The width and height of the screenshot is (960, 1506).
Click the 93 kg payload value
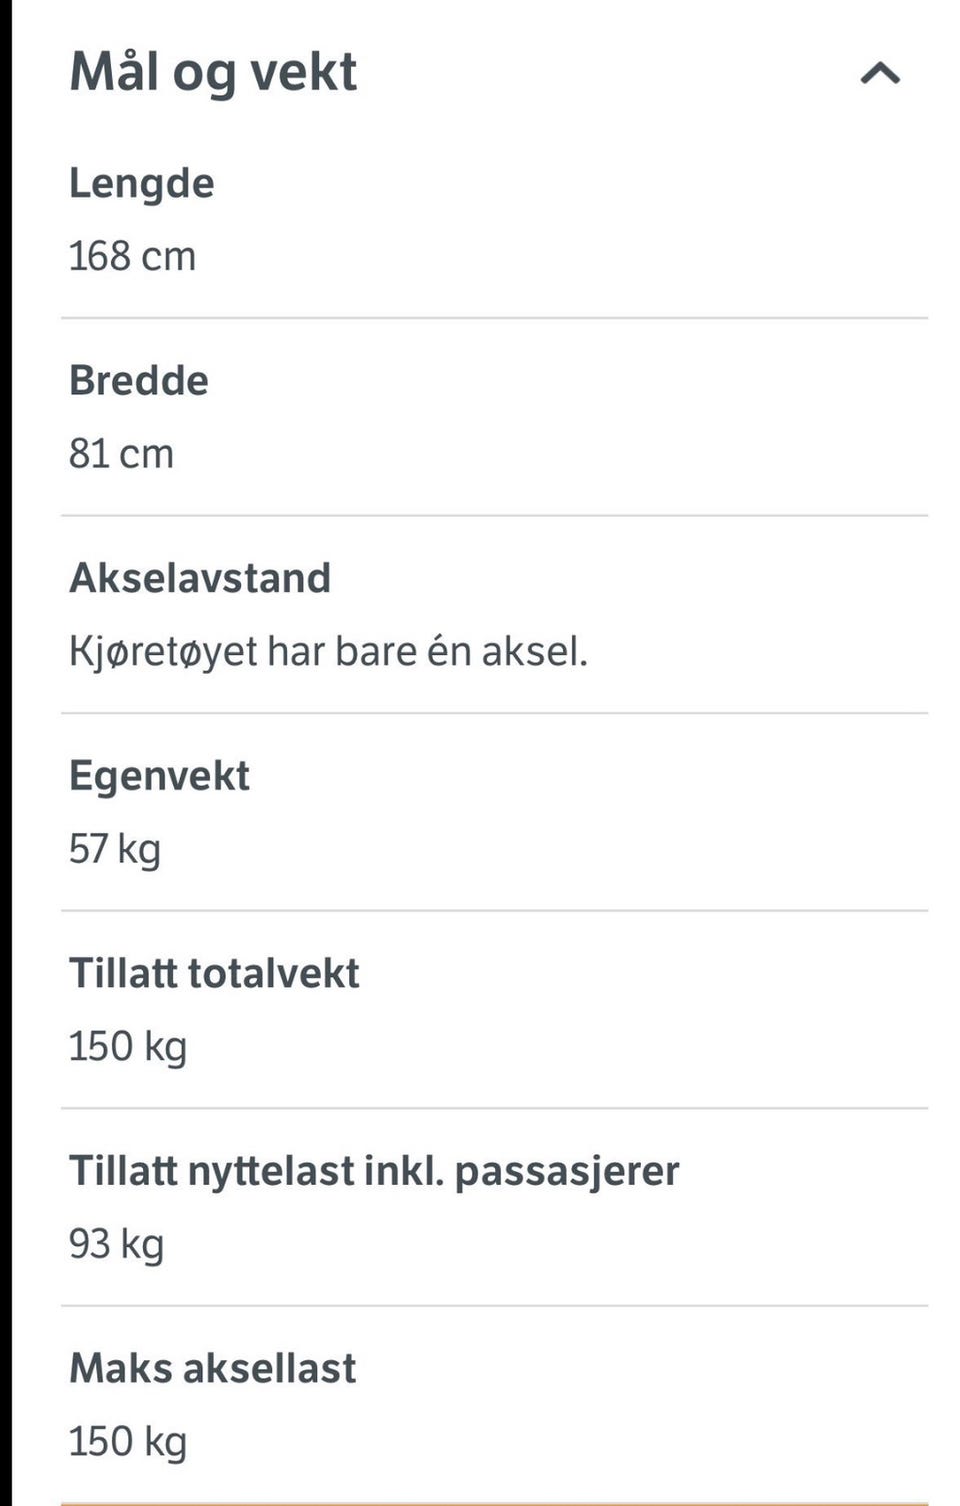pyautogui.click(x=116, y=1245)
